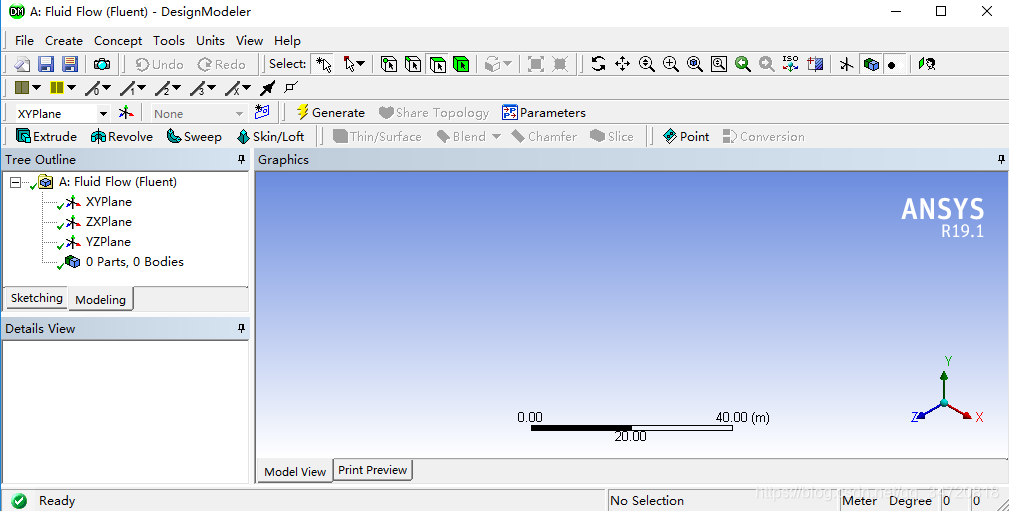Click the Export/Save-as disk icon
The height and width of the screenshot is (511, 1009).
(69, 64)
